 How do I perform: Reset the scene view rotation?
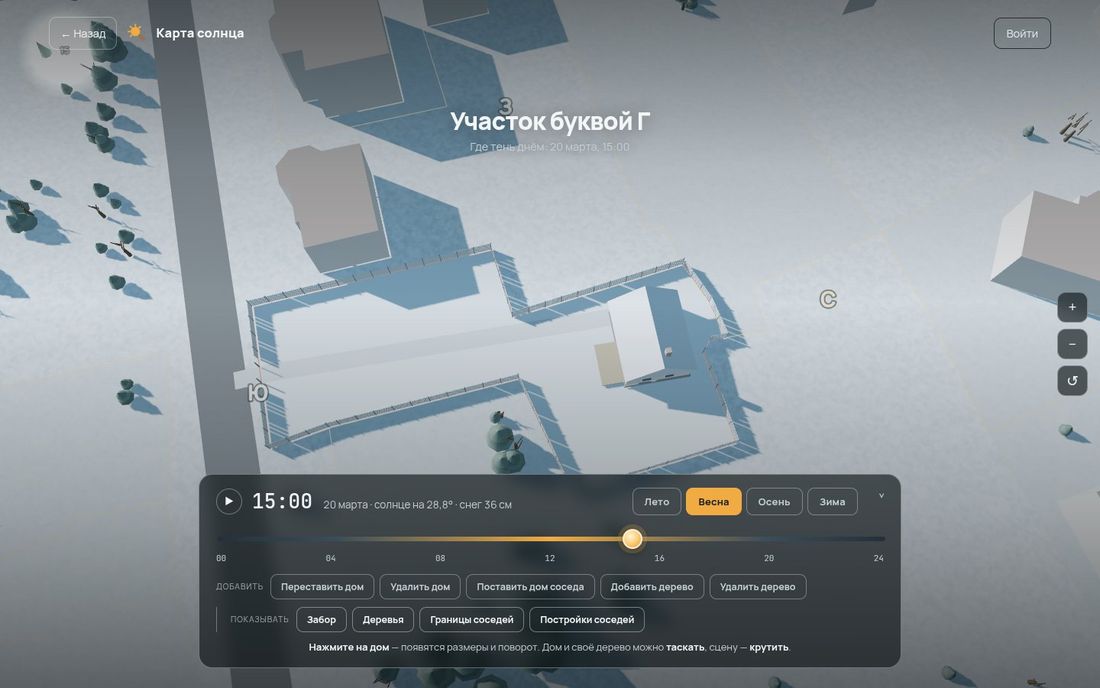(1072, 381)
